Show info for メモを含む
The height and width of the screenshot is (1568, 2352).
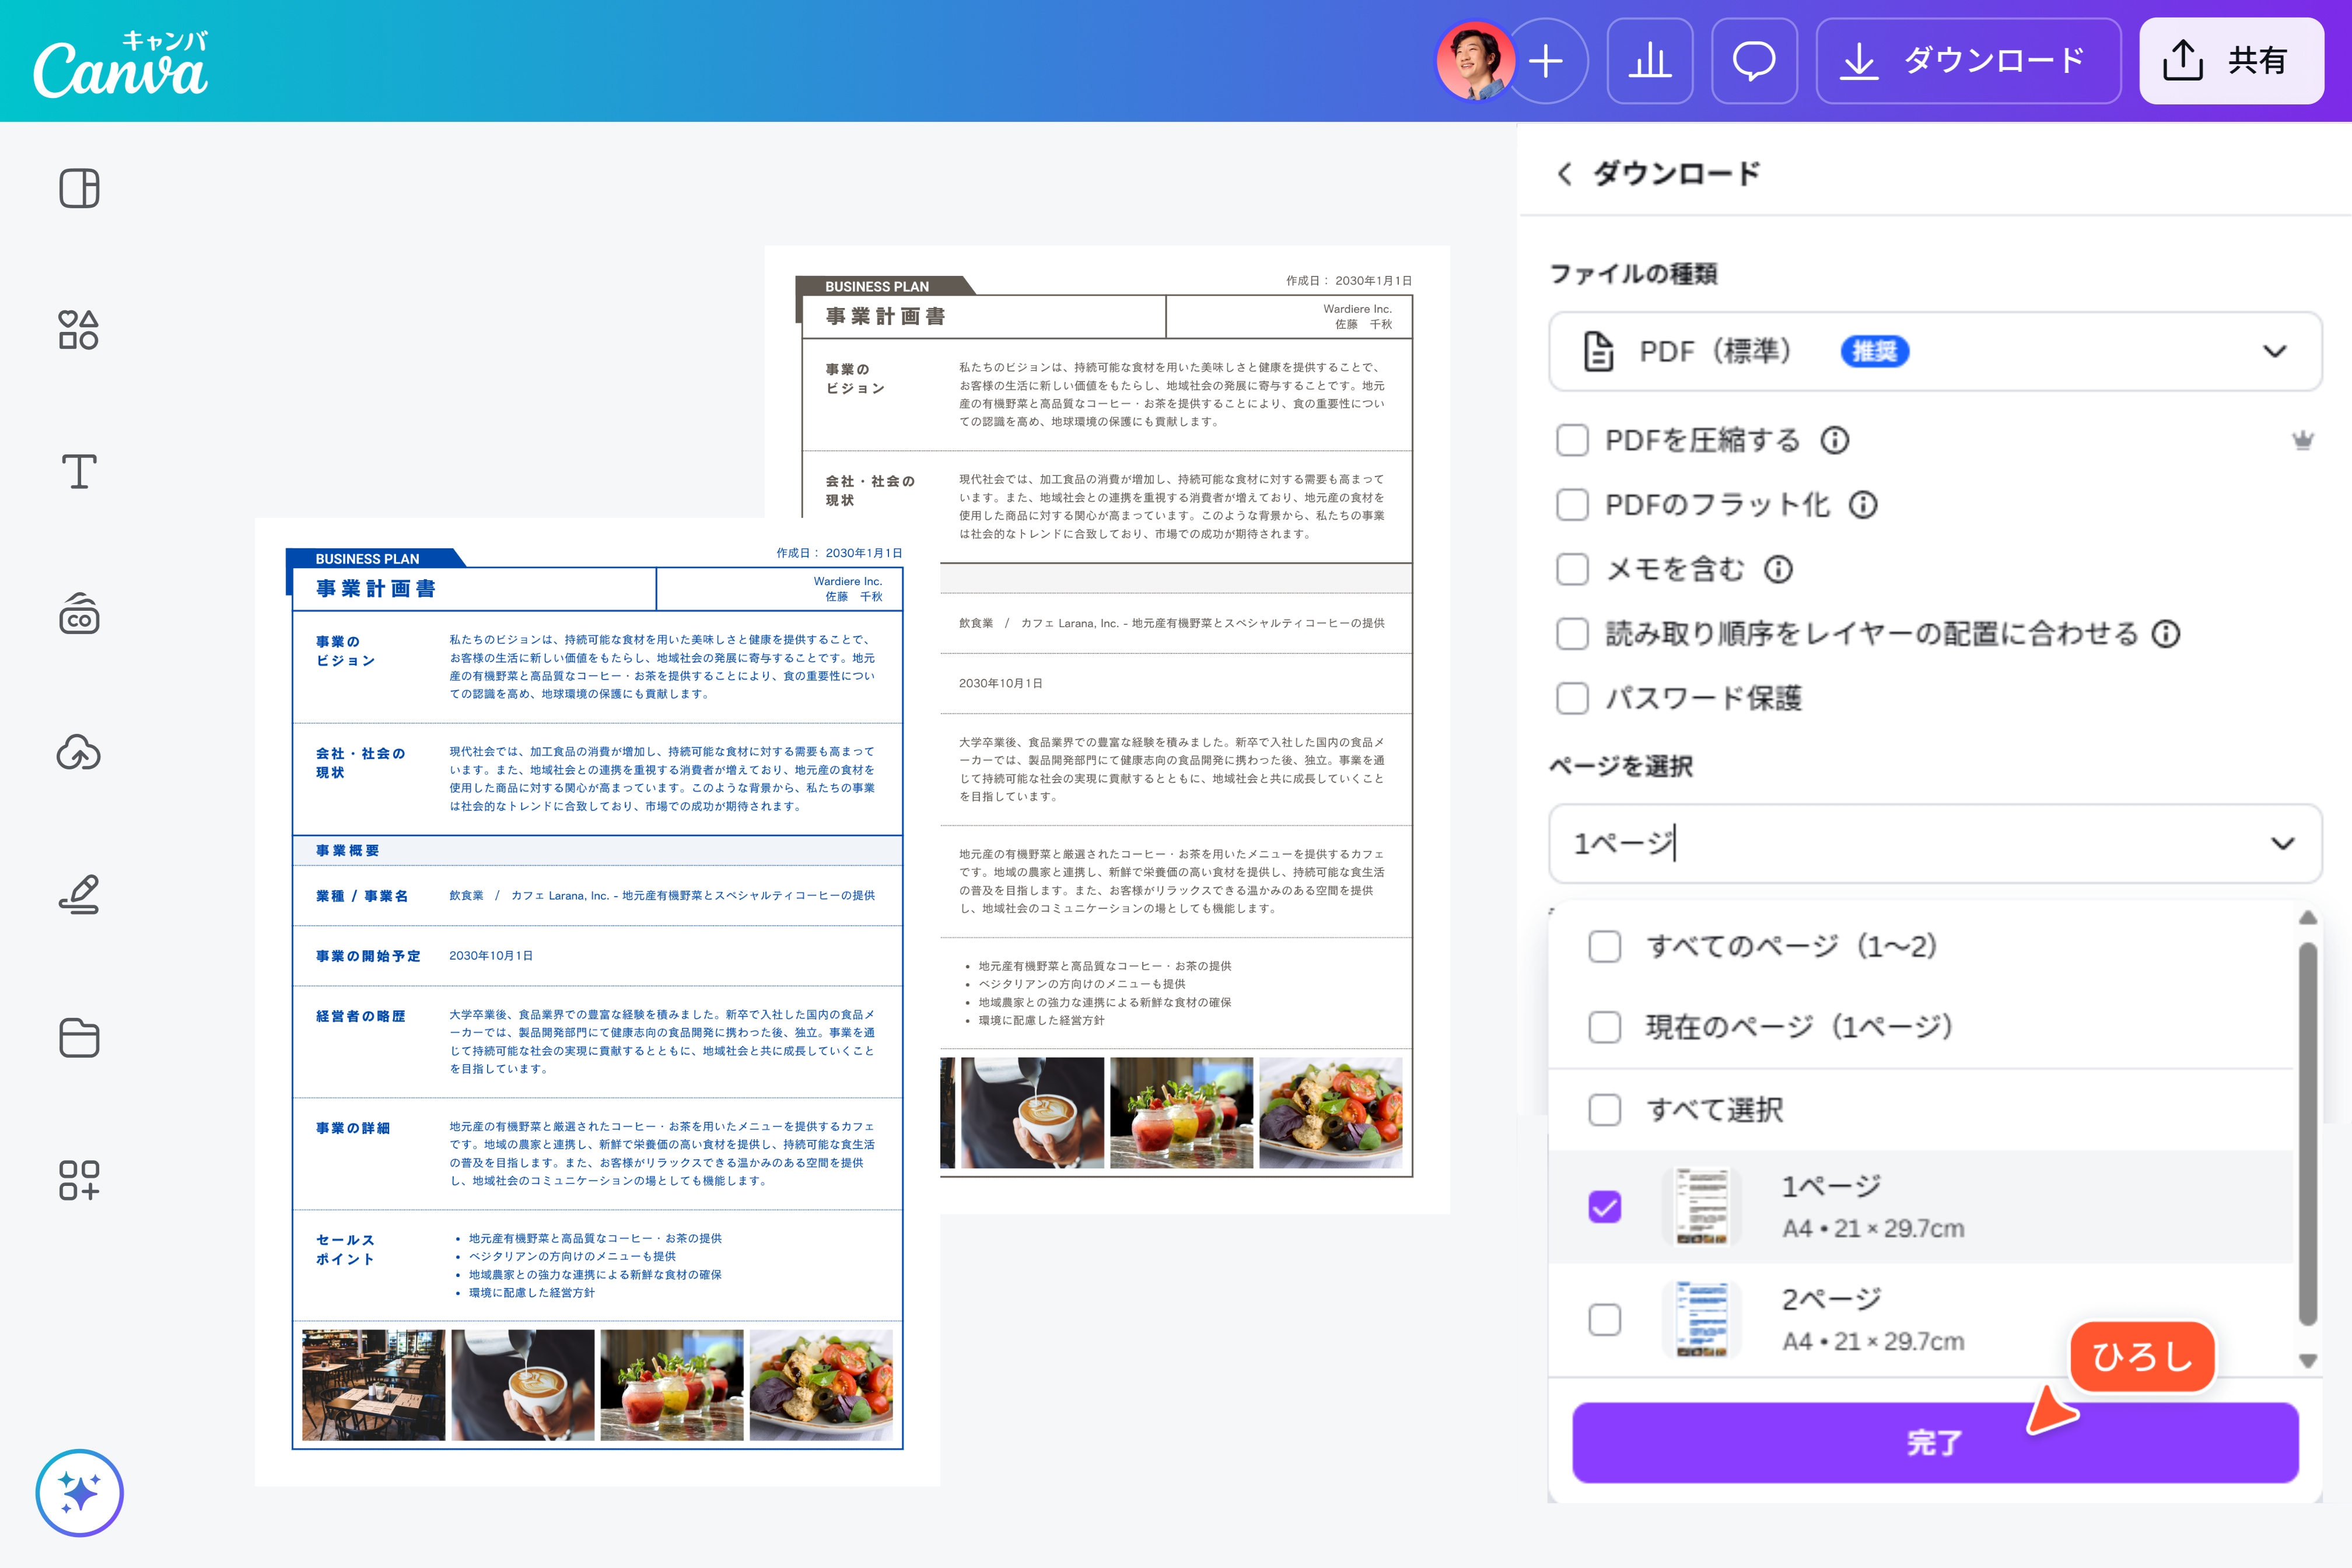click(1778, 570)
